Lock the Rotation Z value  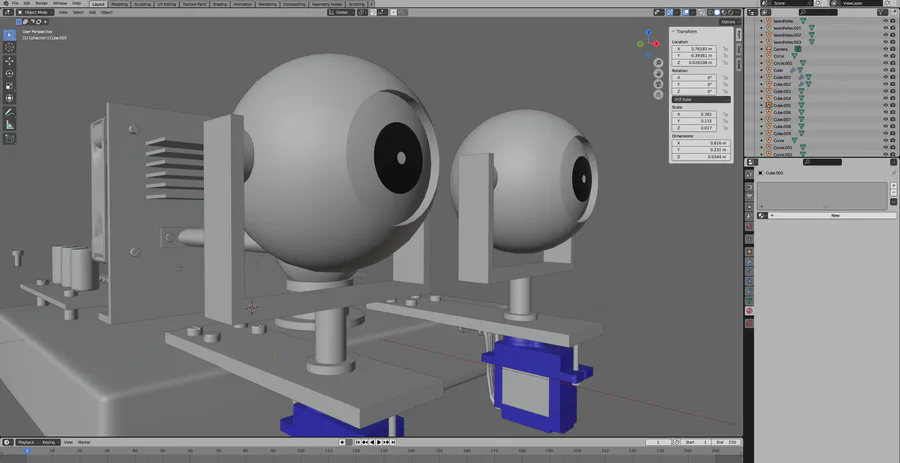(x=726, y=92)
